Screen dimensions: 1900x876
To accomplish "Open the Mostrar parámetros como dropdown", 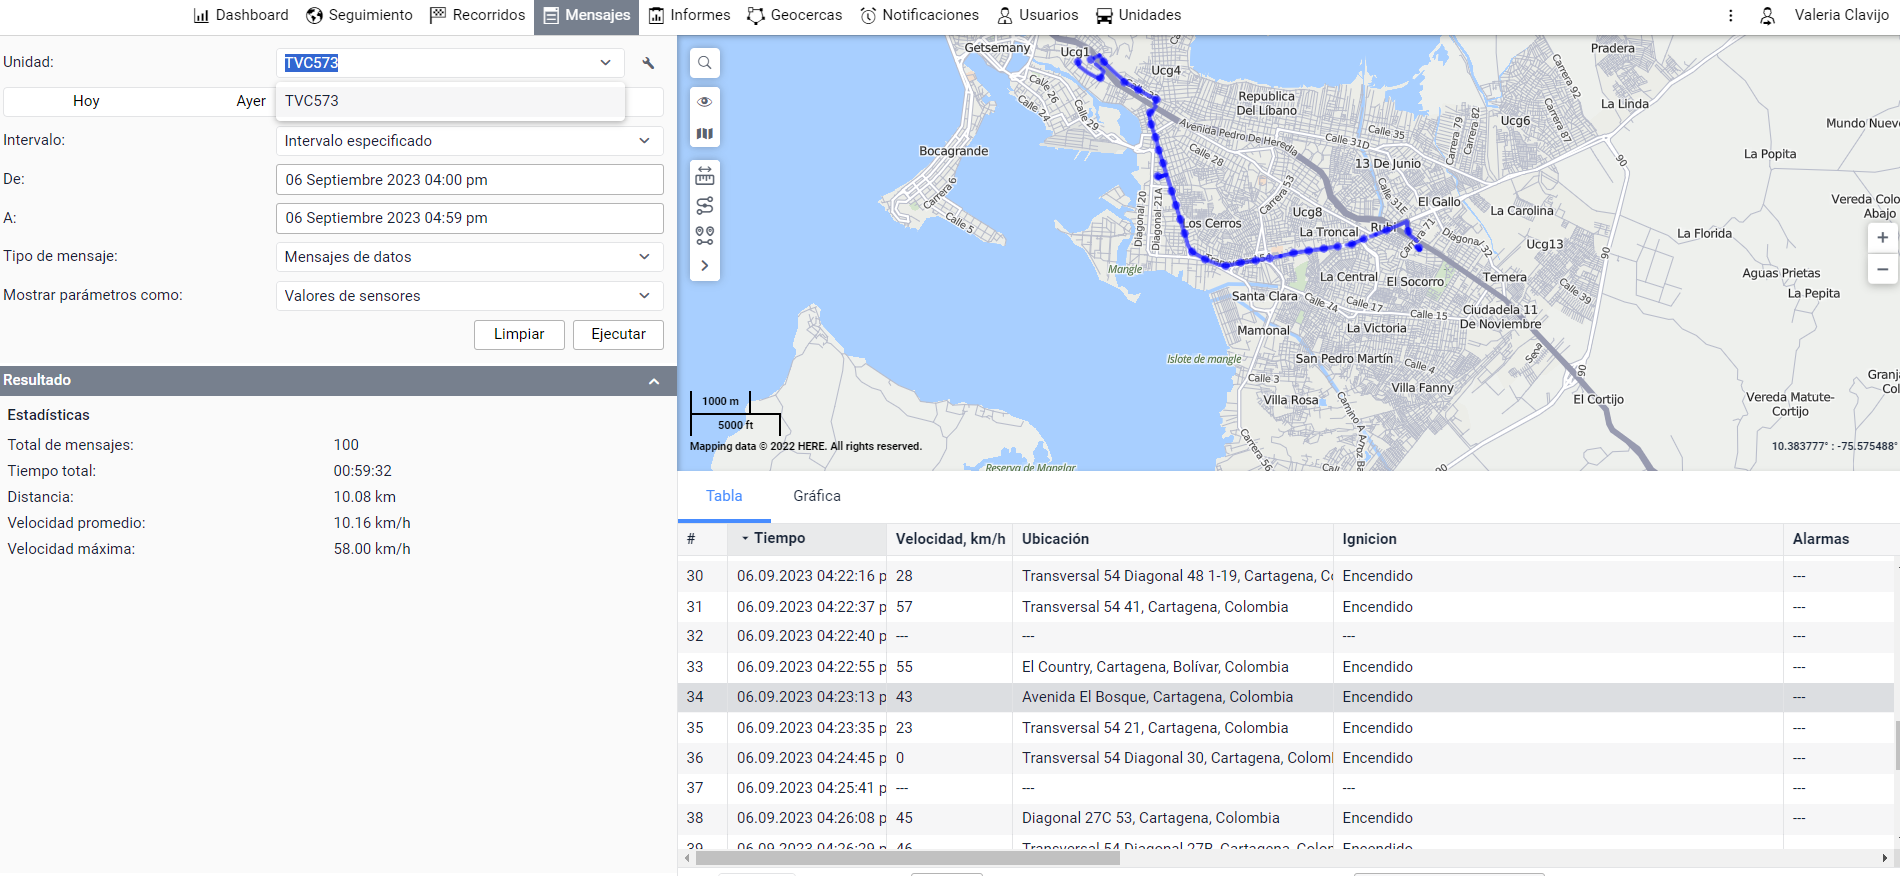I will [x=469, y=296].
